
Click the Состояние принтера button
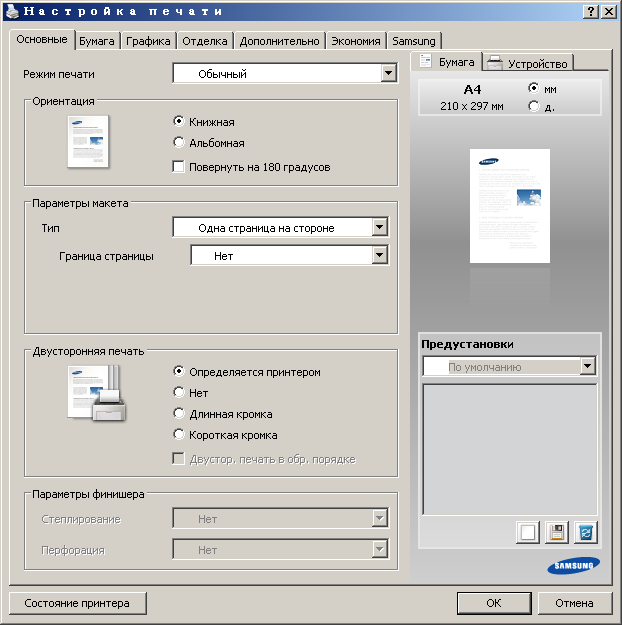point(77,603)
